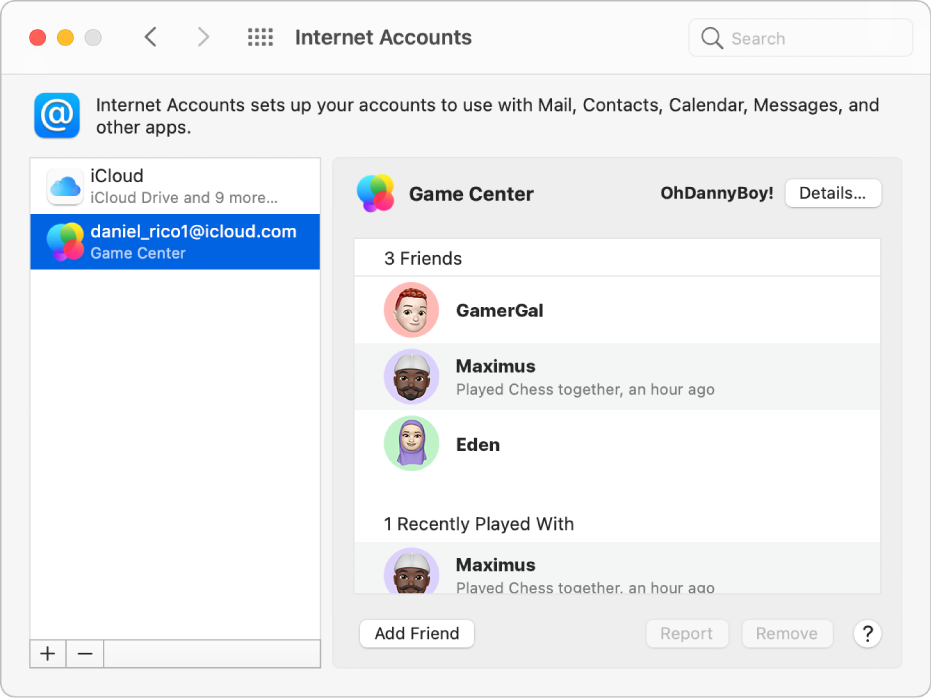Click Eden's avatar picture
This screenshot has height=700, width=932.
click(411, 444)
